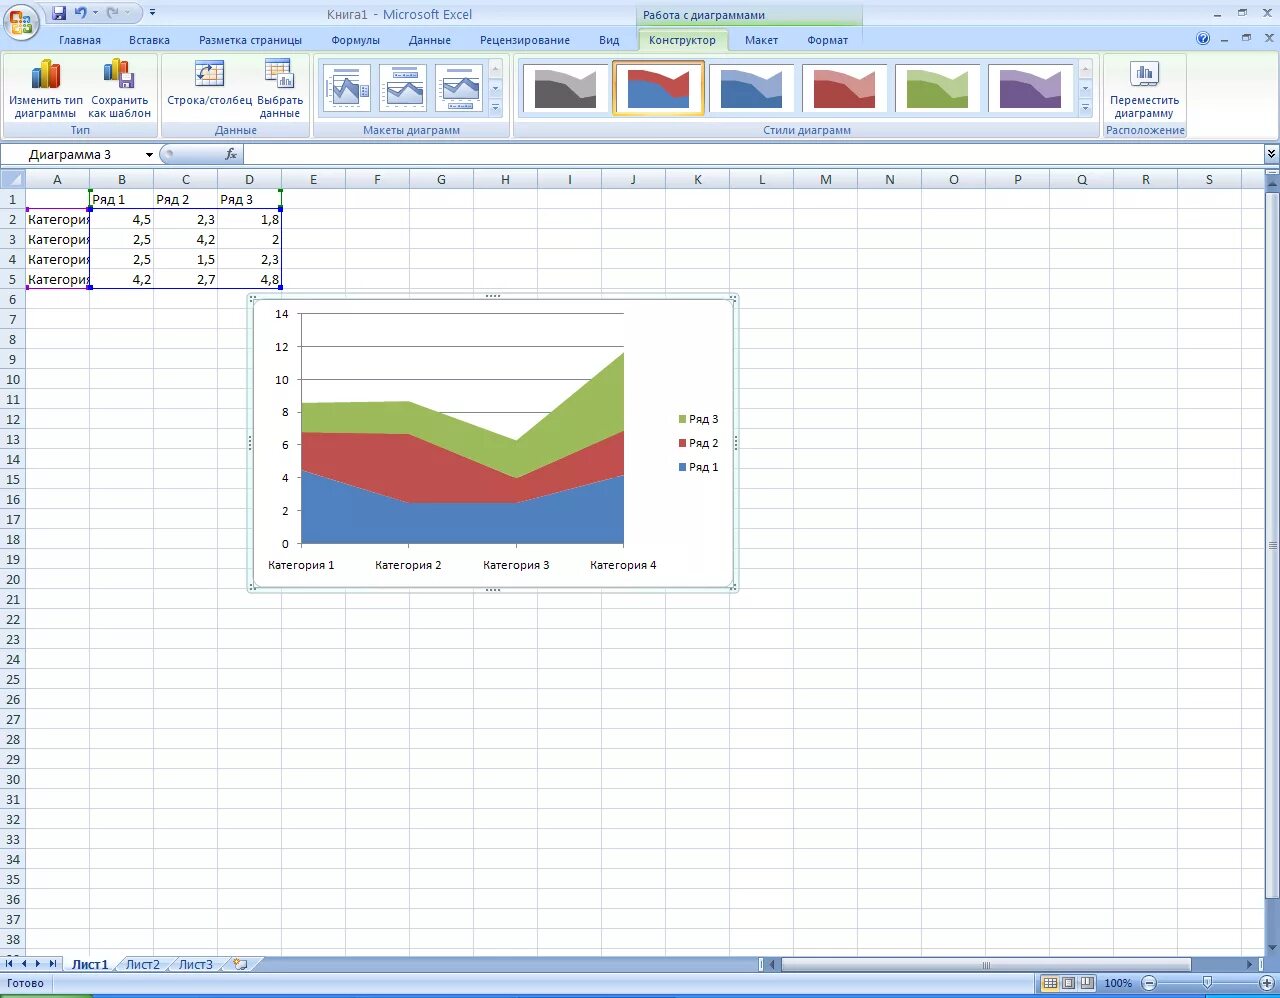Undo the last action
1280x998 pixels.
(x=81, y=13)
